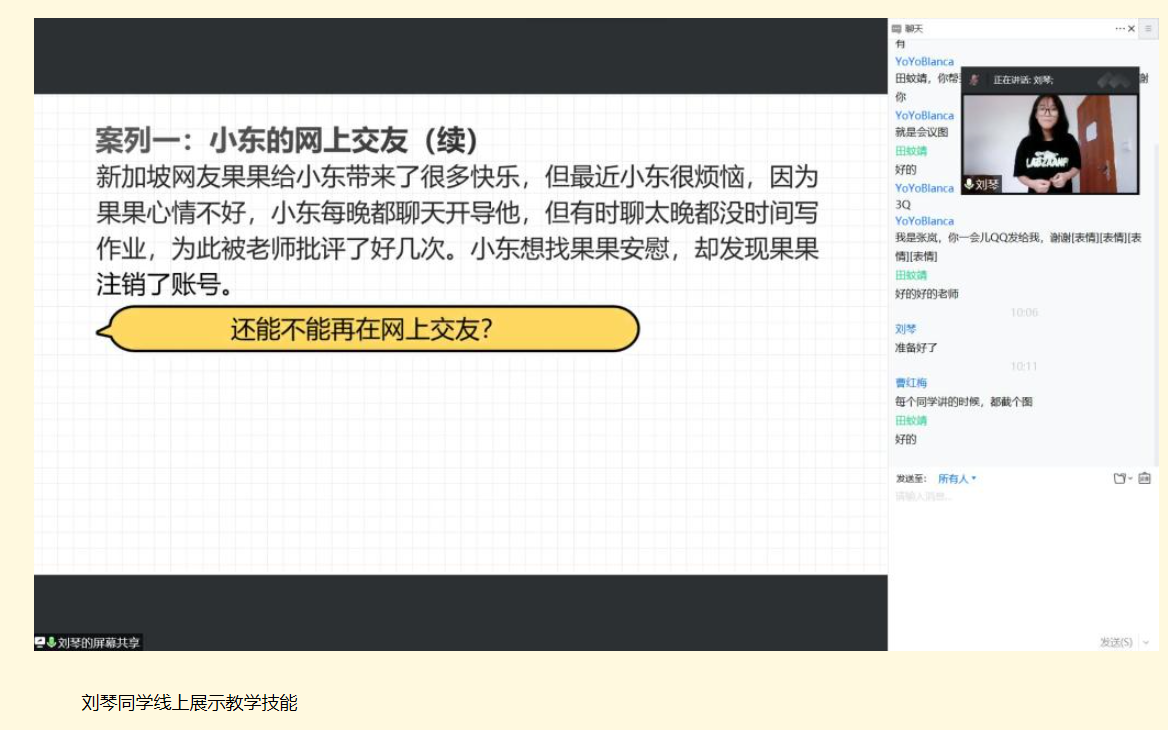The width and height of the screenshot is (1168, 730).
Task: Click the hamburger menu icon beside chat header
Action: tap(1148, 29)
